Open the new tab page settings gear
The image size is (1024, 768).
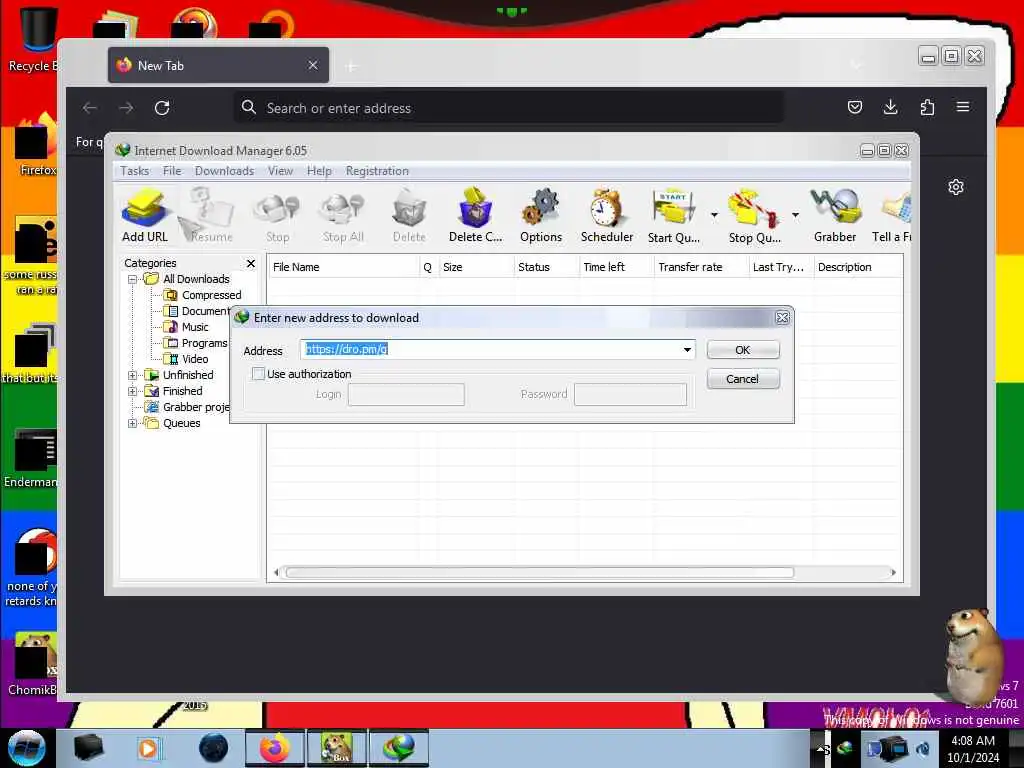pyautogui.click(x=955, y=187)
